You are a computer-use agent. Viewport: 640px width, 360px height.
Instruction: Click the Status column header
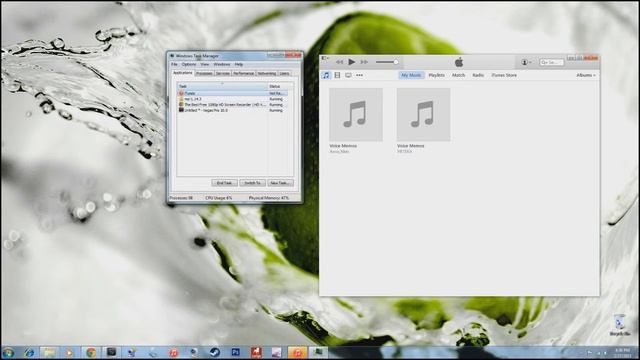tap(280, 86)
